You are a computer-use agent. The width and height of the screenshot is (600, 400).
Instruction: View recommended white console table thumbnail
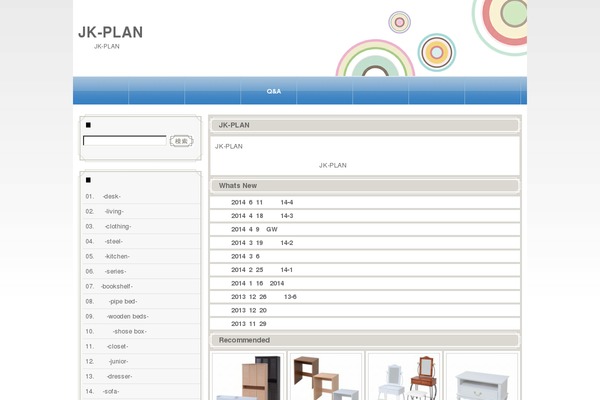coord(482,377)
